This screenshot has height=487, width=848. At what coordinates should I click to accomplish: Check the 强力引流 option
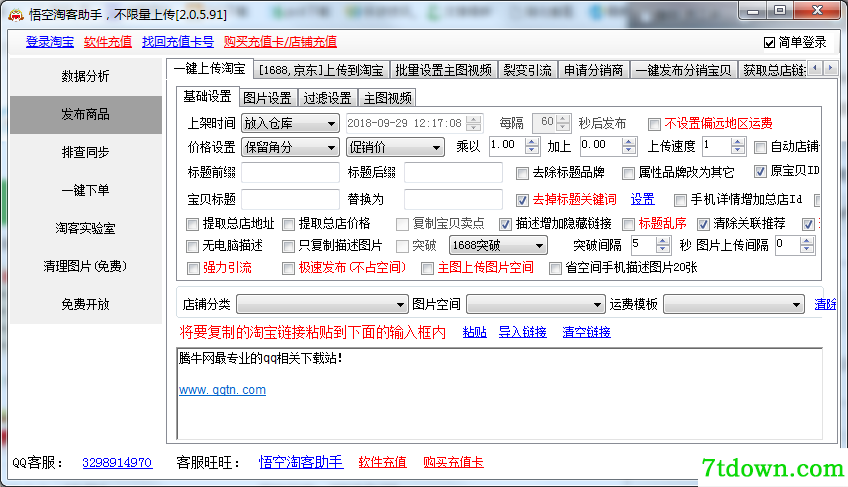pos(193,268)
